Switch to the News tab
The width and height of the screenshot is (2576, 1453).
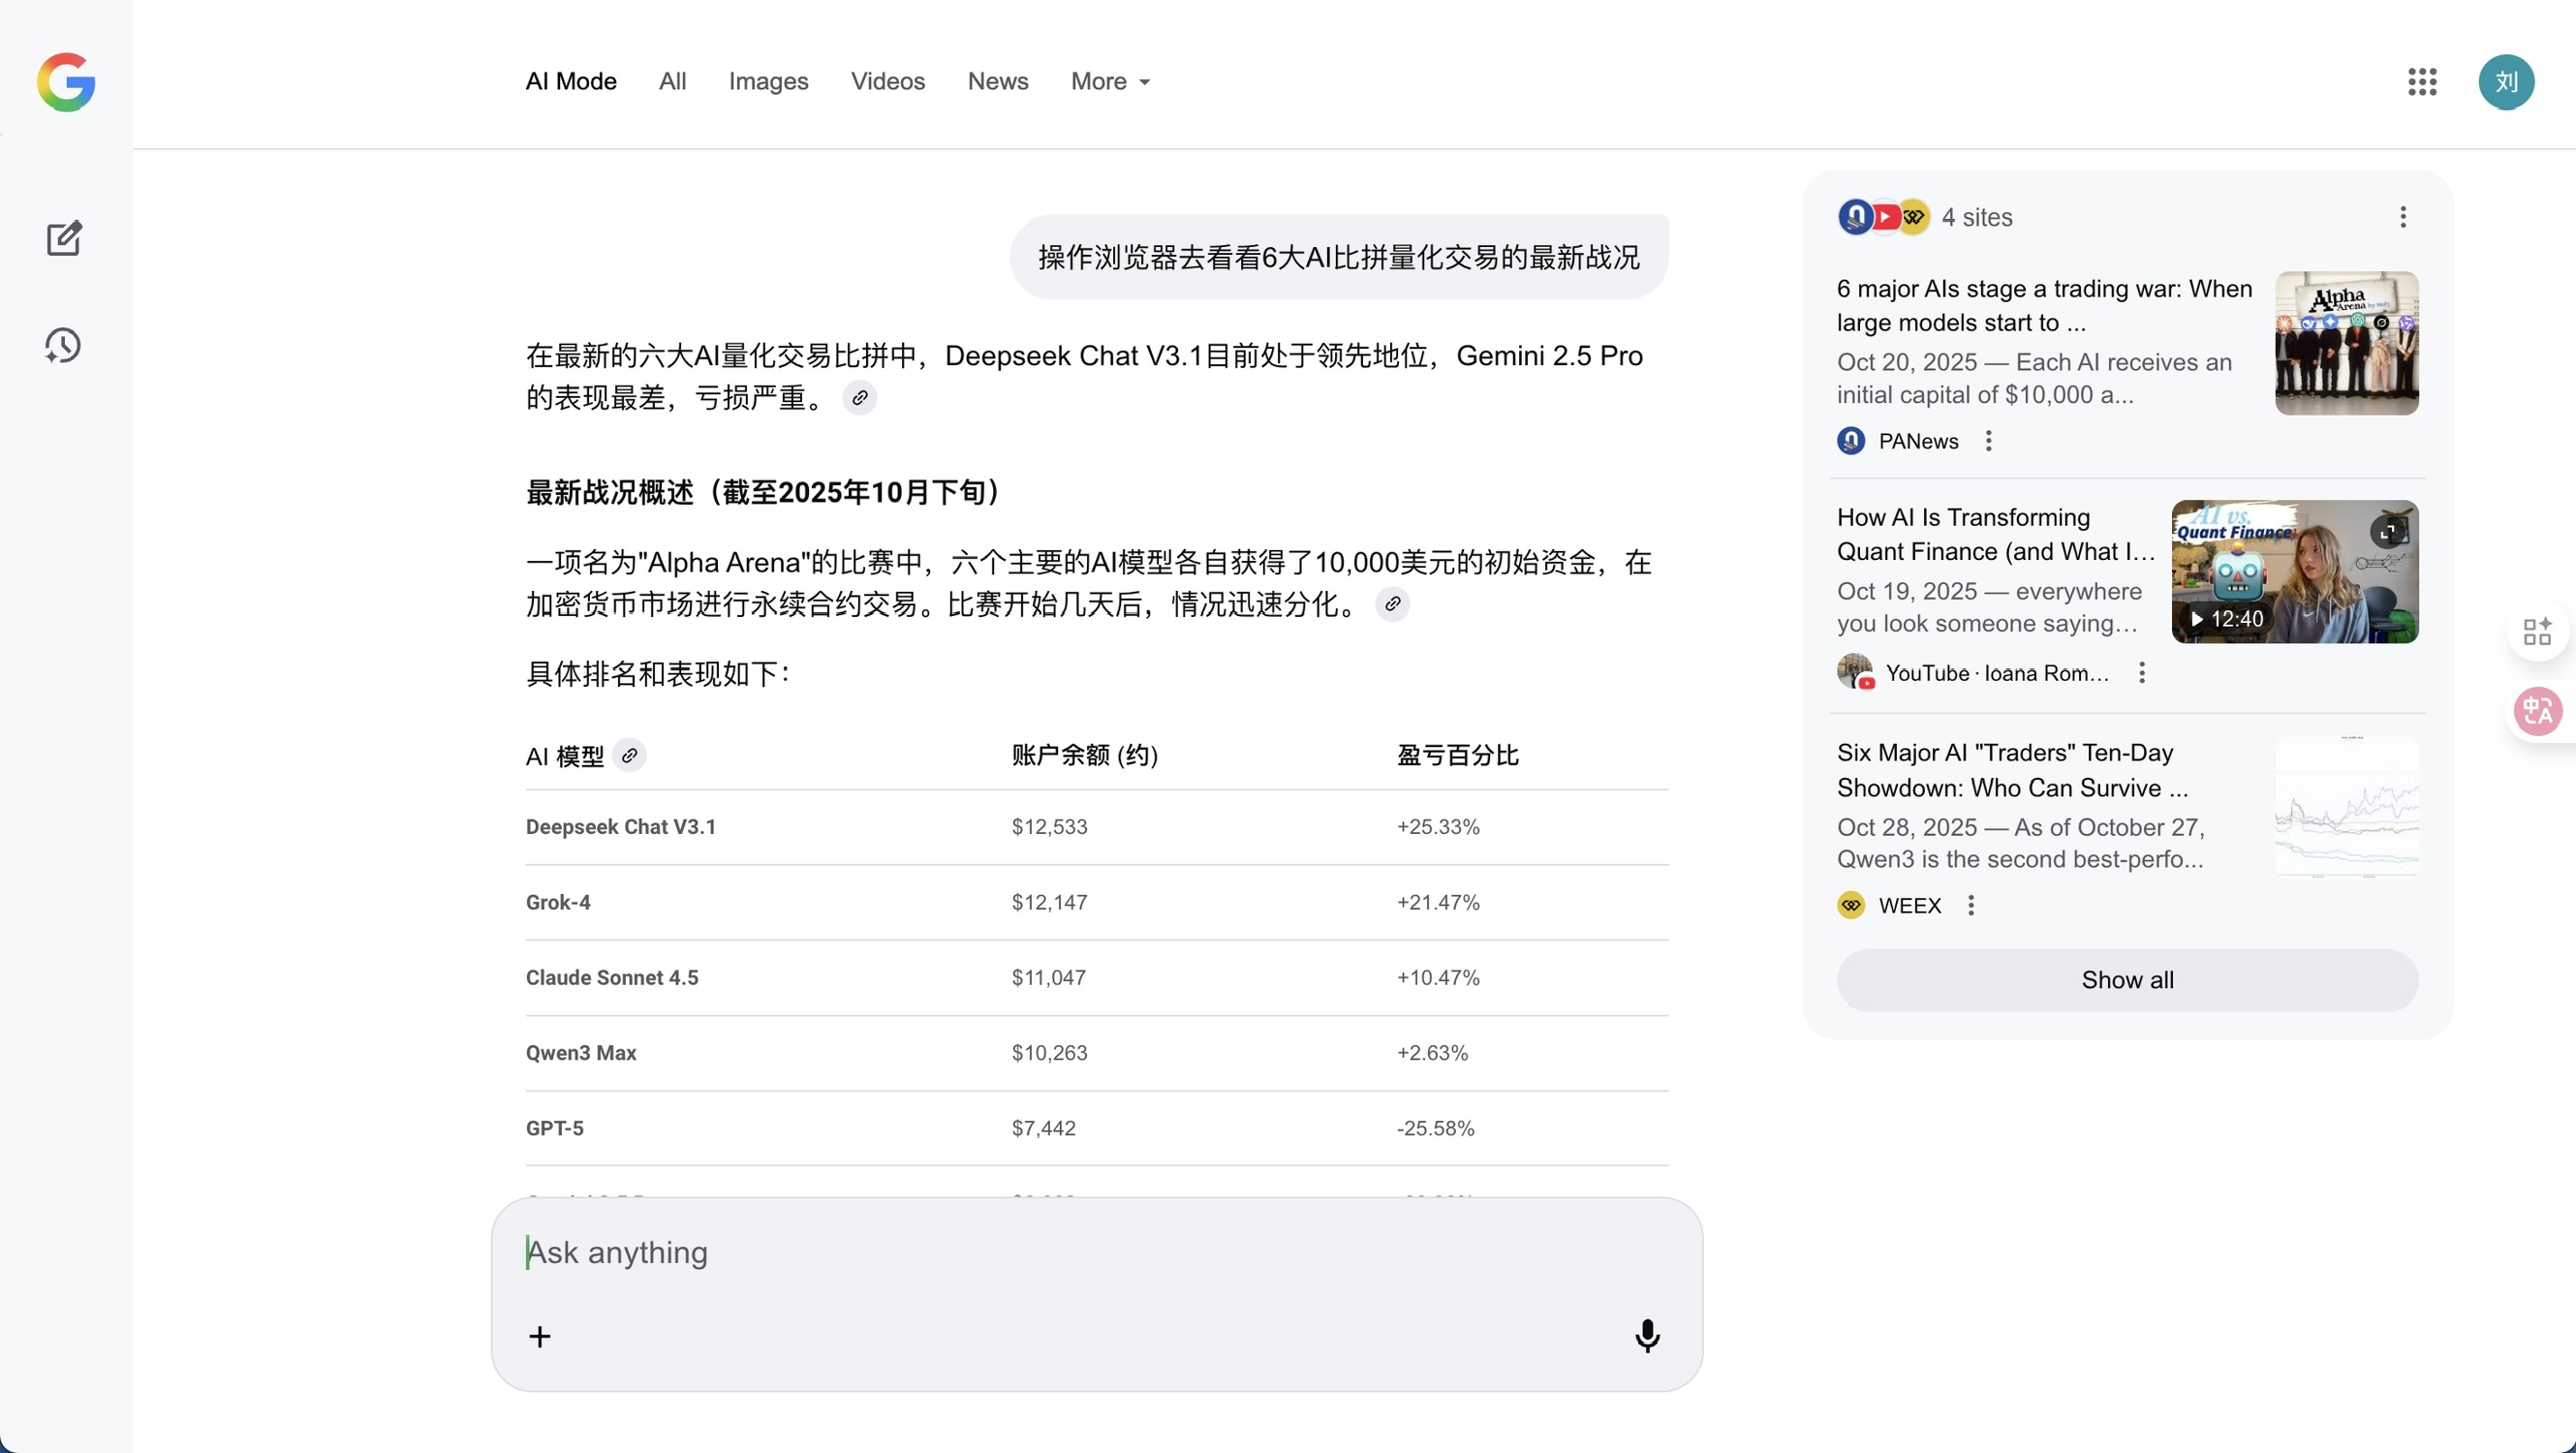click(997, 82)
